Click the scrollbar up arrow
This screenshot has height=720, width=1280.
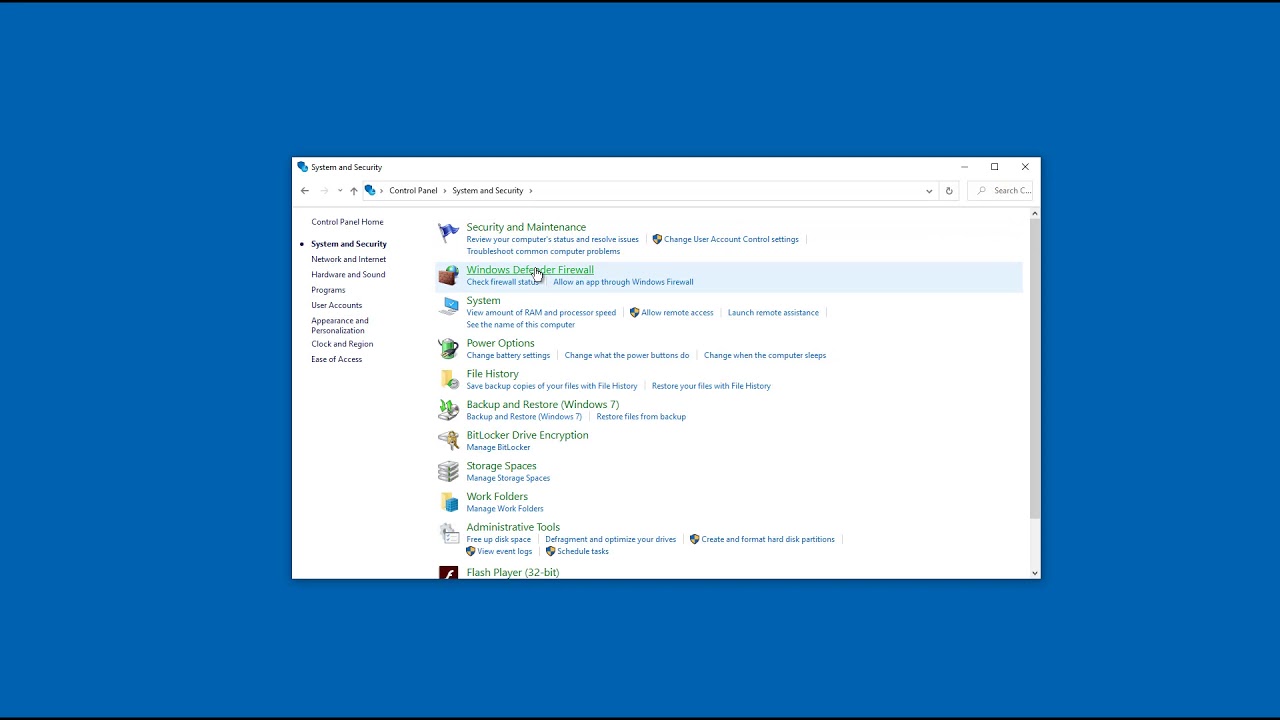point(1034,213)
